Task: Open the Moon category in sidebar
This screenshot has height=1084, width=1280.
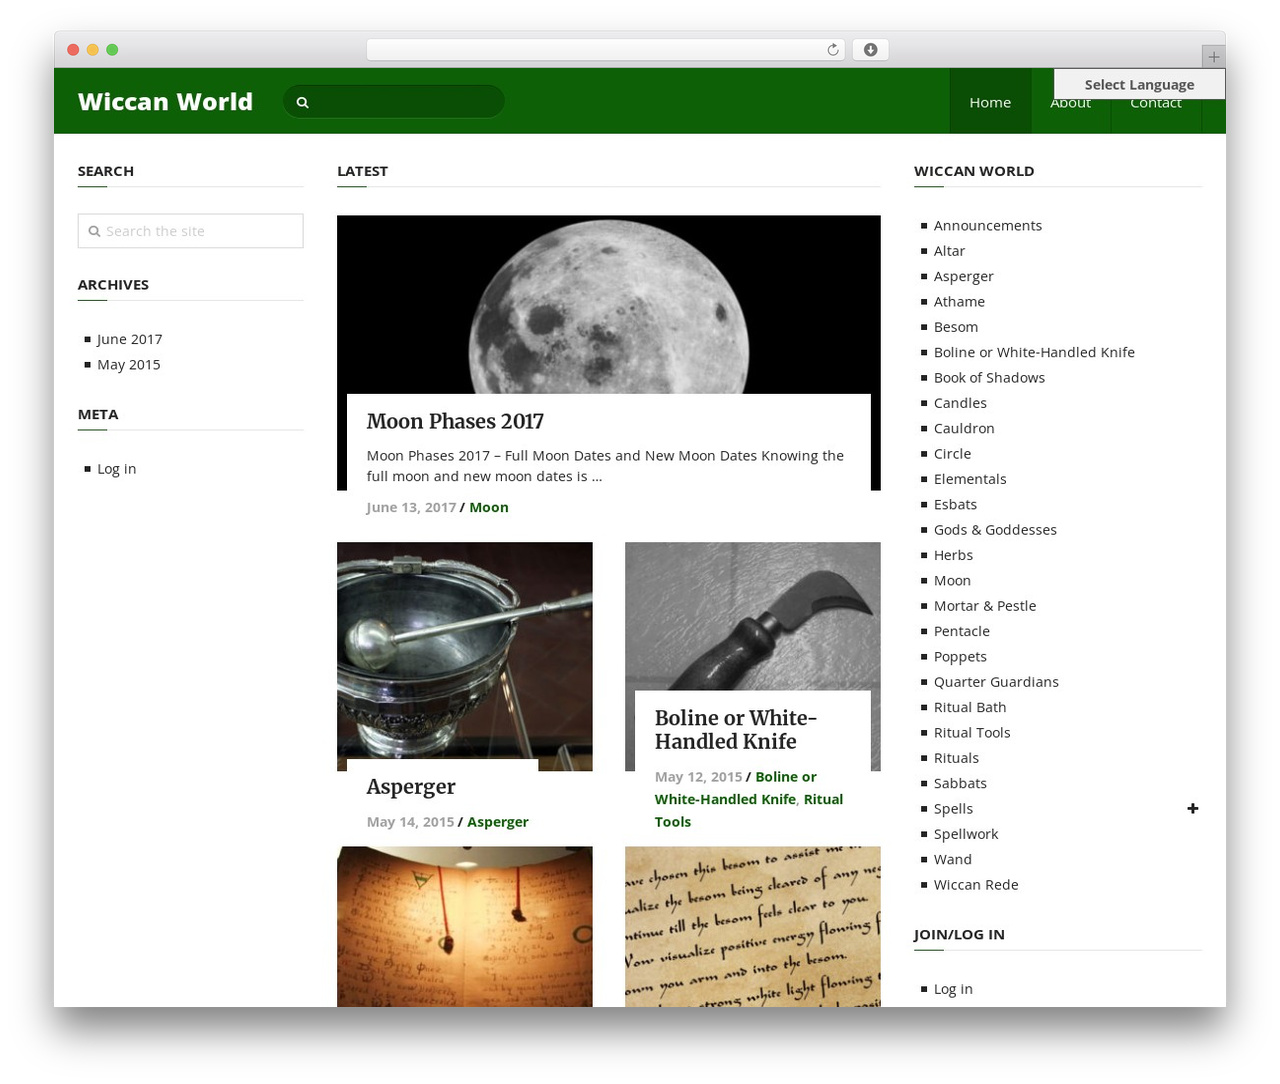Action: coord(952,580)
